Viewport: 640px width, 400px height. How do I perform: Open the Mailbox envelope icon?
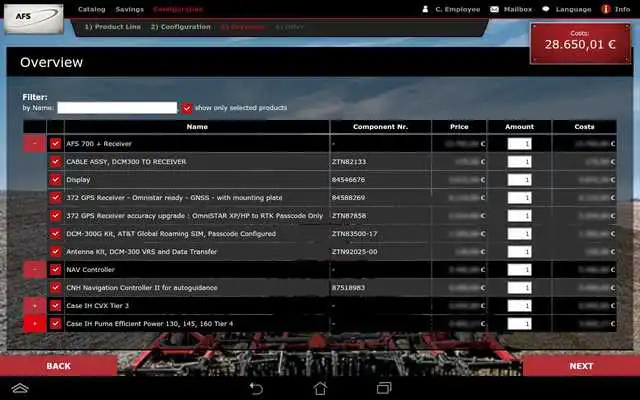pos(494,9)
